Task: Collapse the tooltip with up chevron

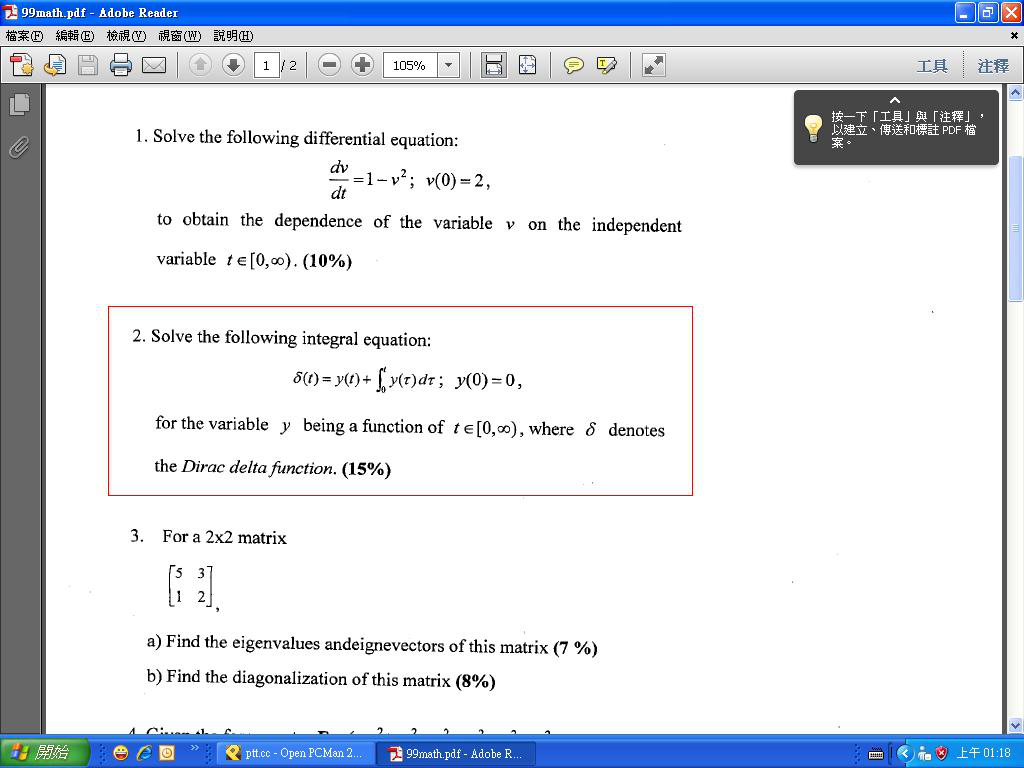Action: [895, 100]
